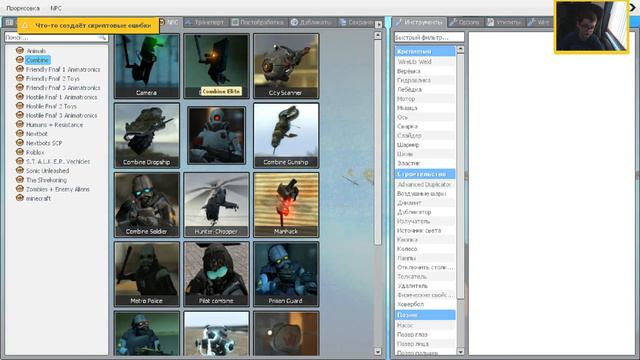Screen dimensions: 640x360
Task: Spawn the Pilot combine NPC
Action: click(x=216, y=274)
